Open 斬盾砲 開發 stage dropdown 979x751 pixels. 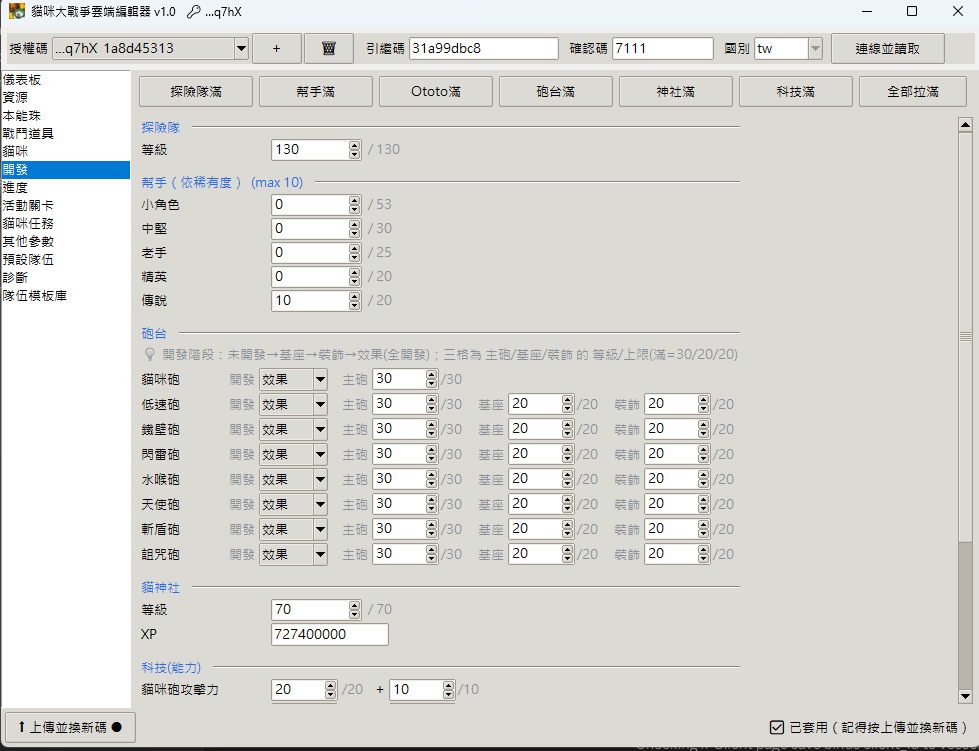pos(293,529)
